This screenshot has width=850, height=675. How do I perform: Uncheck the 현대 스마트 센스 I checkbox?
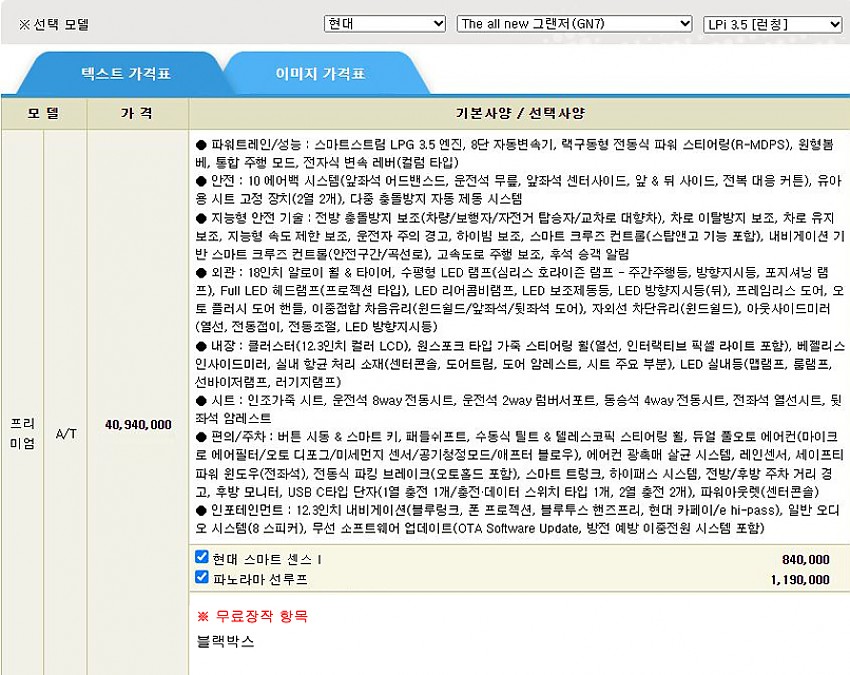202,558
